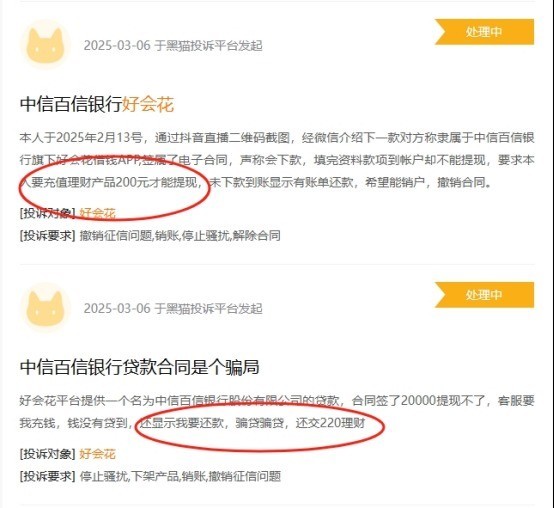Click circled text 要充值理财产品200元才能提现
The height and width of the screenshot is (508, 554).
[114, 182]
